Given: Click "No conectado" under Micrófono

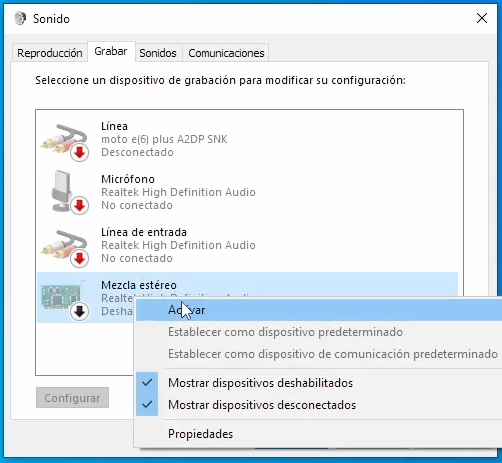Looking at the screenshot, I should pos(137,205).
